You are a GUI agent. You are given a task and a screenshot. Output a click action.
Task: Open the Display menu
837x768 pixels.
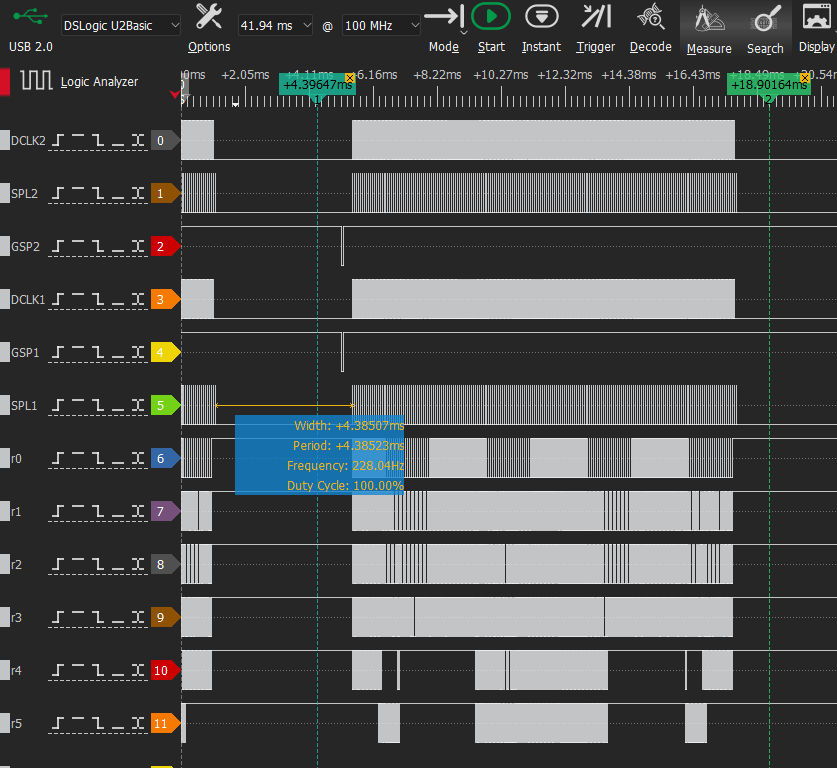[x=818, y=27]
